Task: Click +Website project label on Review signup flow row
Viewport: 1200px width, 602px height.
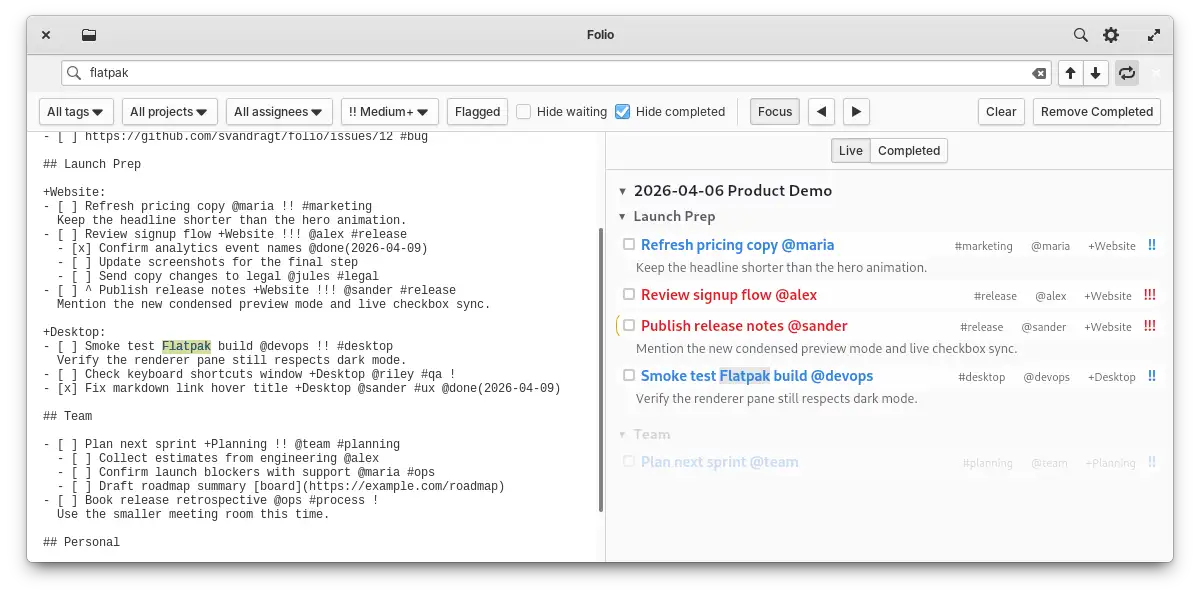Action: pos(1108,296)
